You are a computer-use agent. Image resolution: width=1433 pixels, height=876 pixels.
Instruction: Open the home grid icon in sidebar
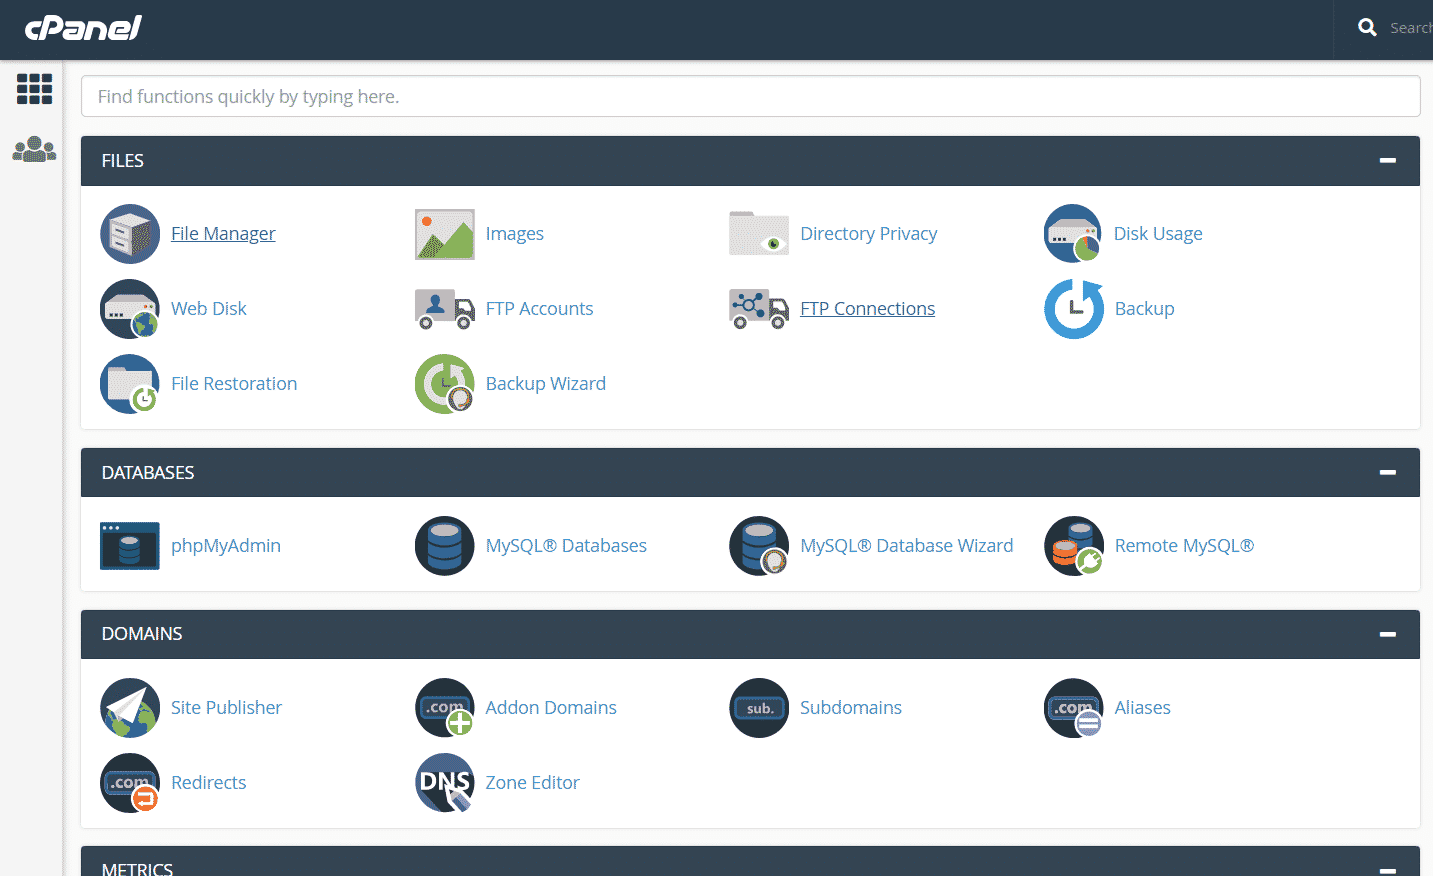tap(34, 89)
